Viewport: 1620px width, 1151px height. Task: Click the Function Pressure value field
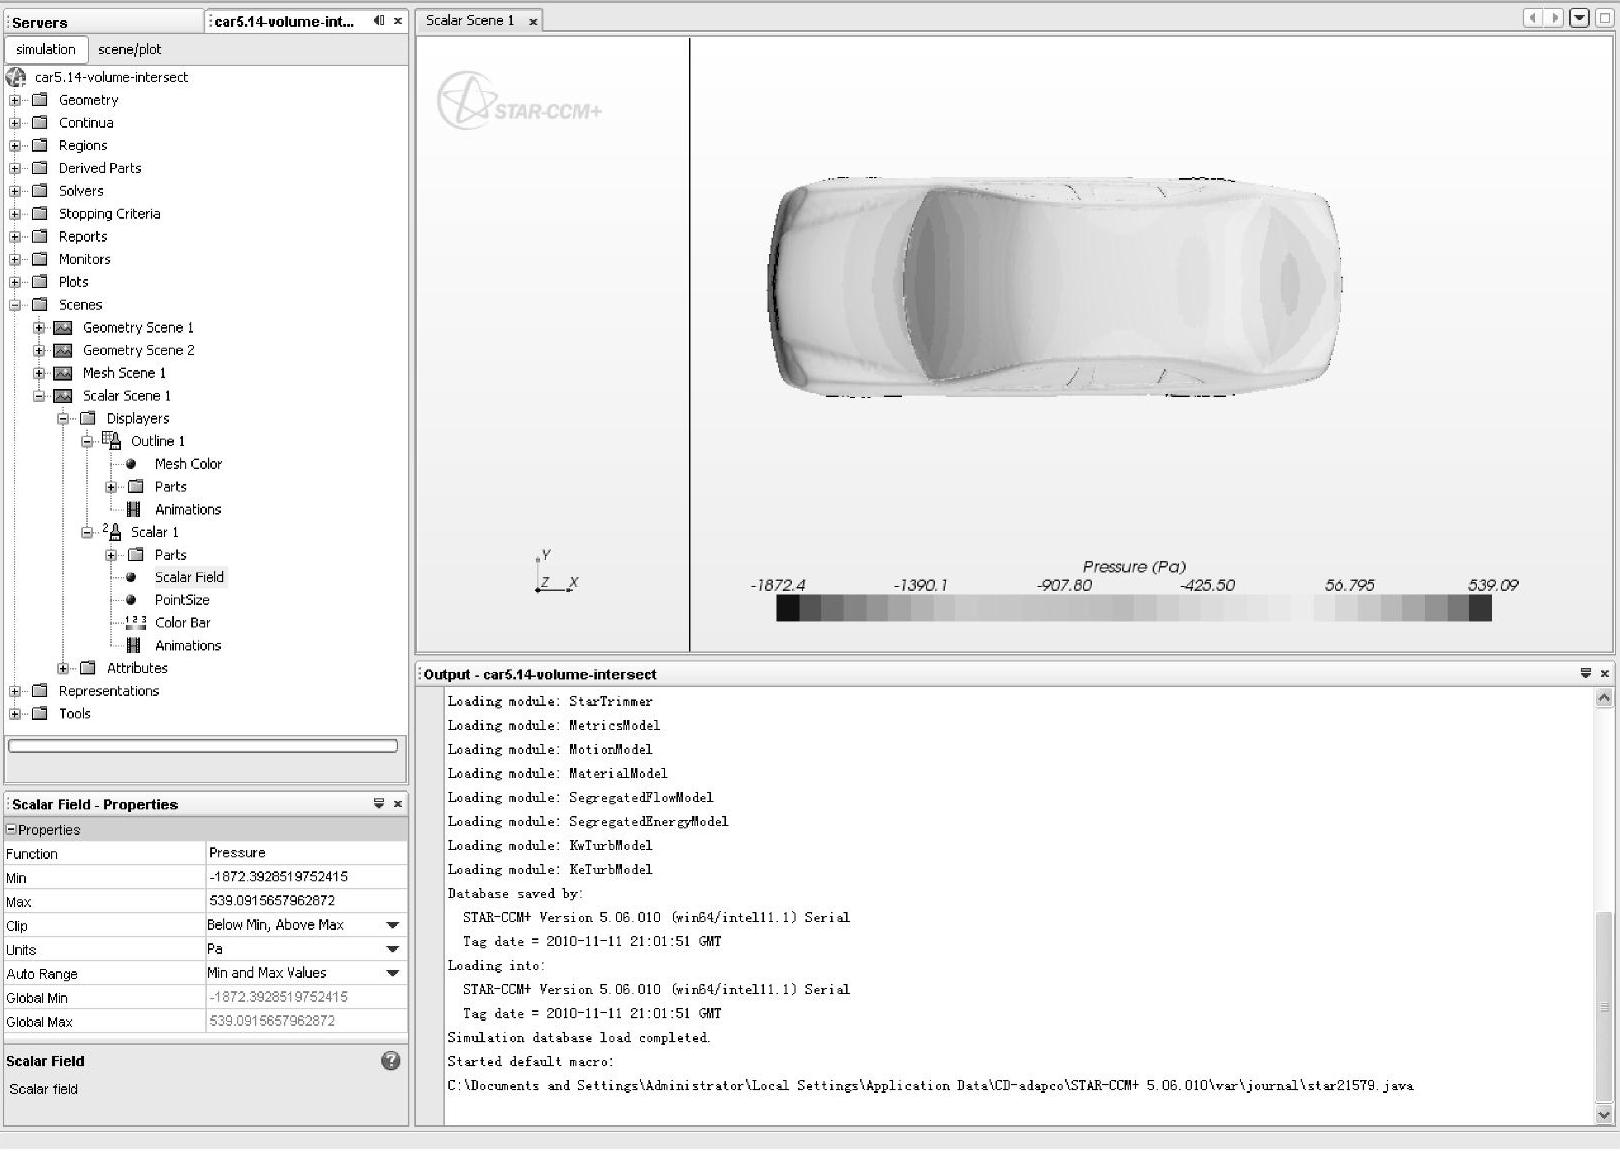[x=306, y=853]
